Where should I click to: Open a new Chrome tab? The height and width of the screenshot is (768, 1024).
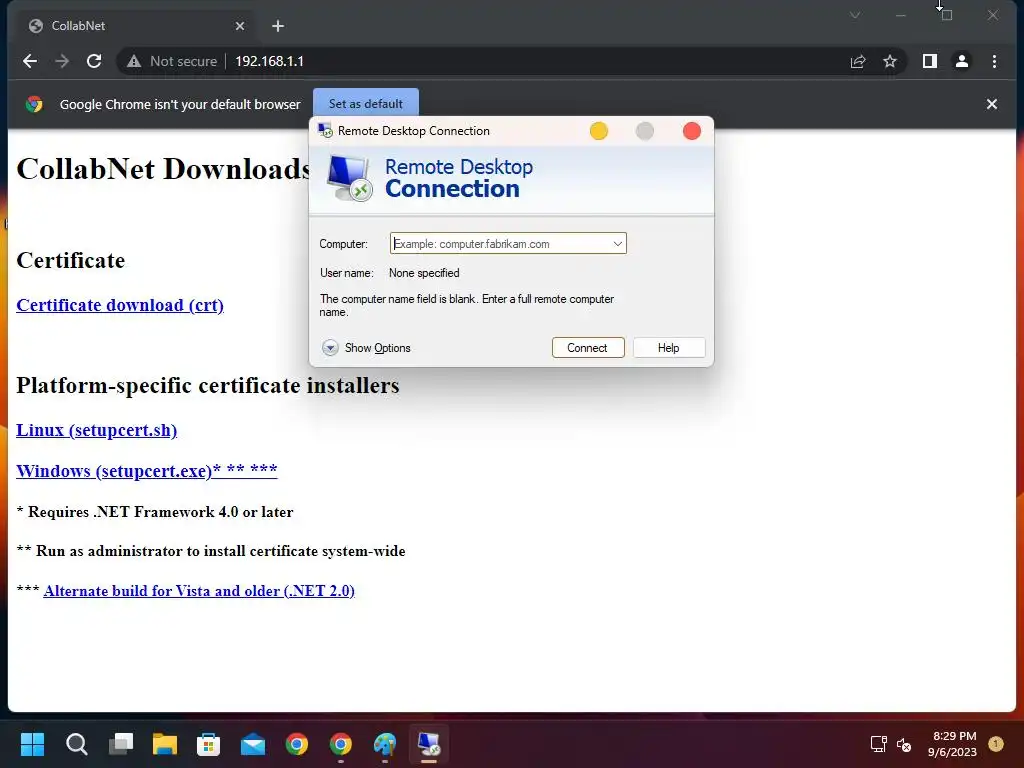tap(278, 25)
